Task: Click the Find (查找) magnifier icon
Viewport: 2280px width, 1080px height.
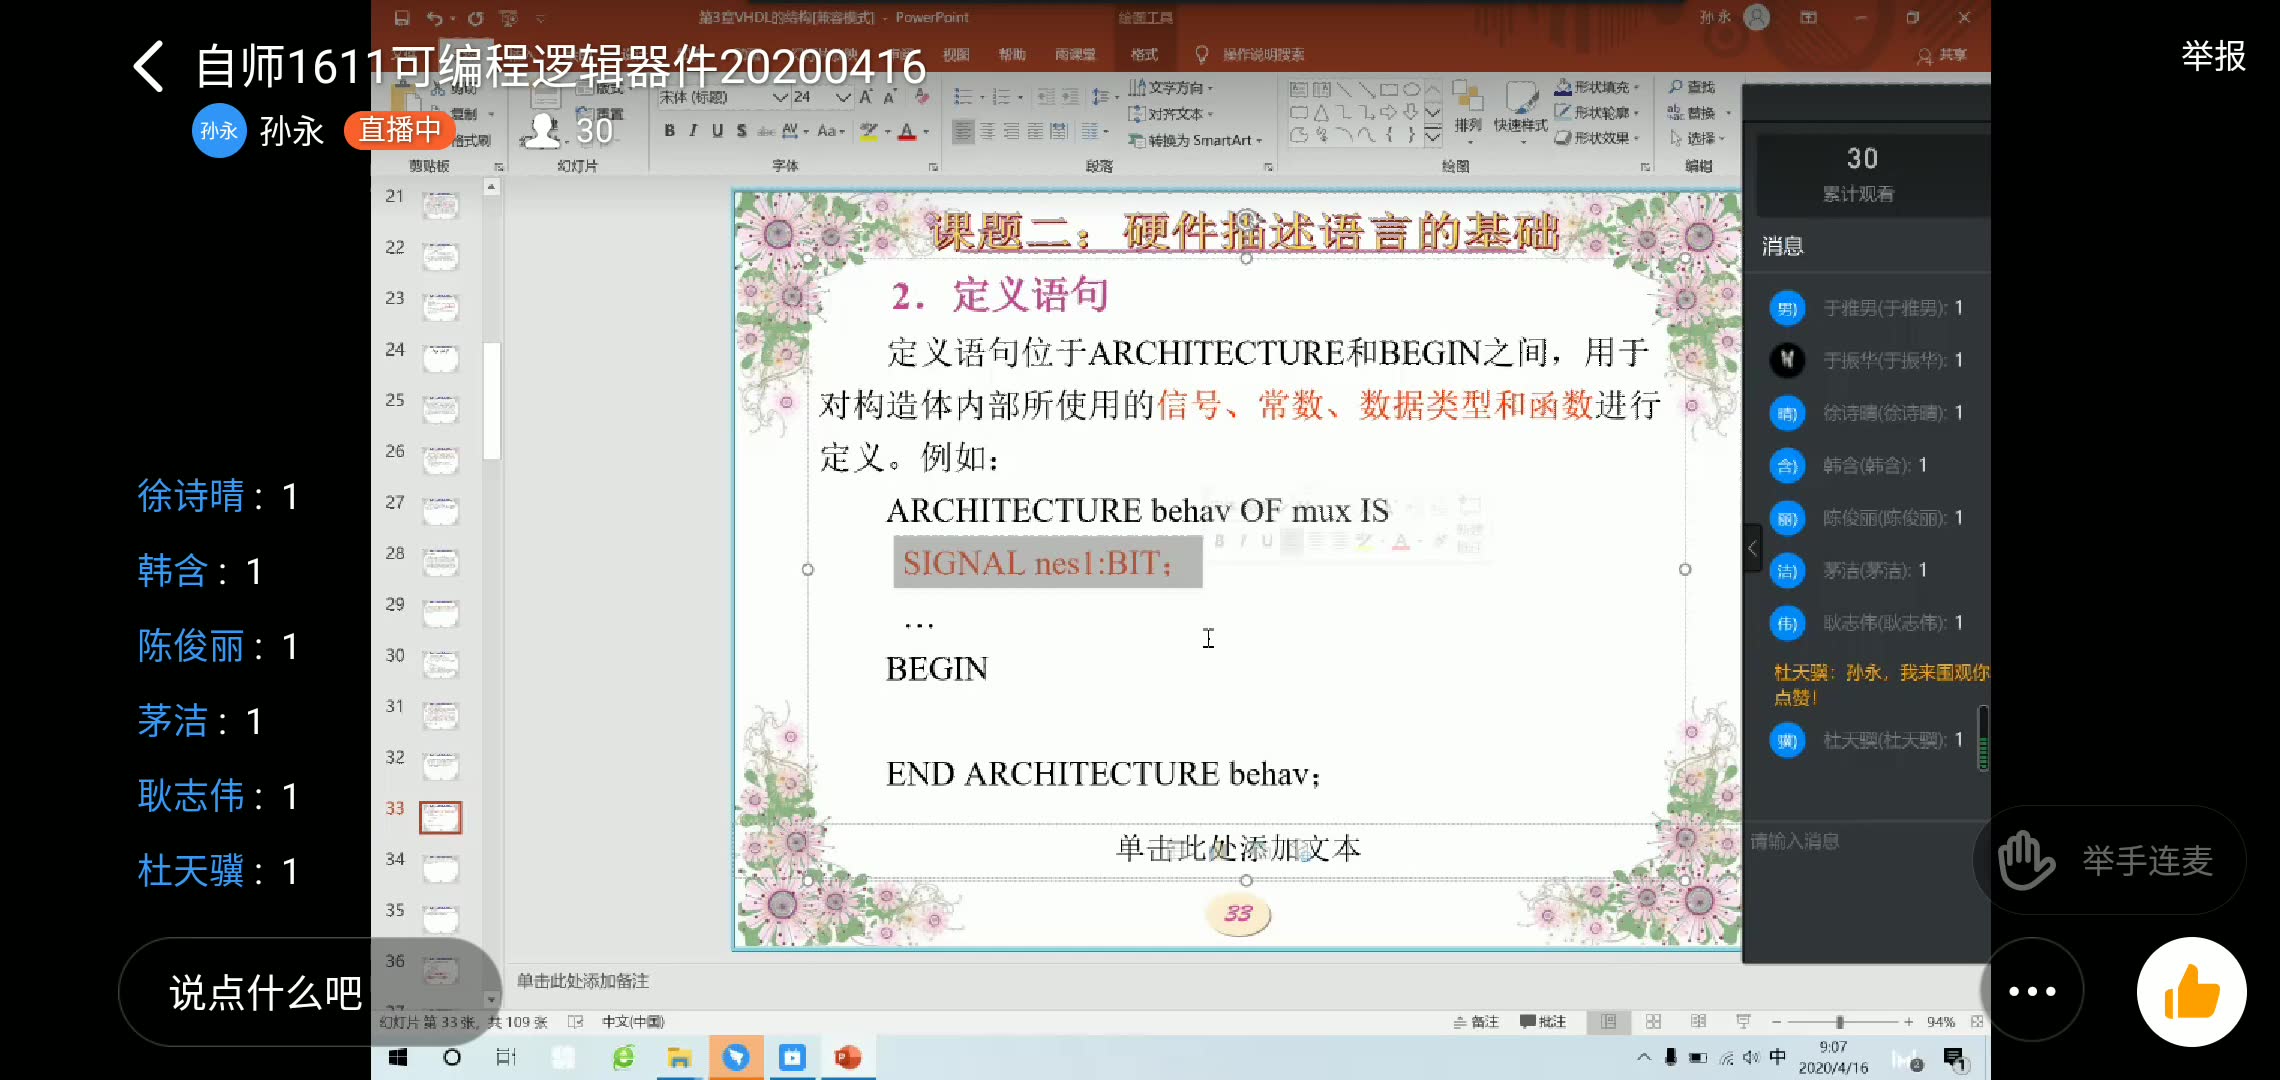Action: click(1676, 87)
